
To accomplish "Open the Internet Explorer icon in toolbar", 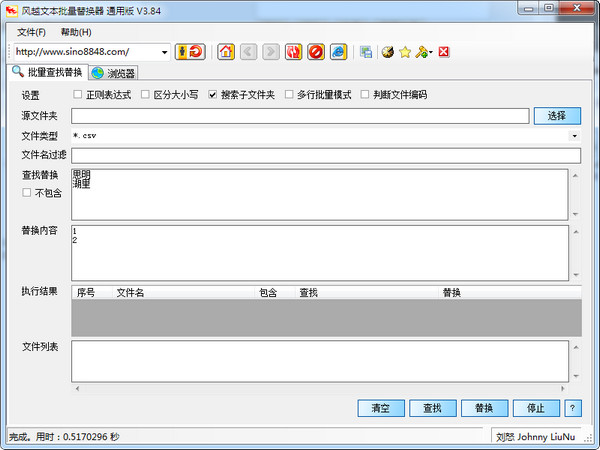I will pyautogui.click(x=338, y=52).
